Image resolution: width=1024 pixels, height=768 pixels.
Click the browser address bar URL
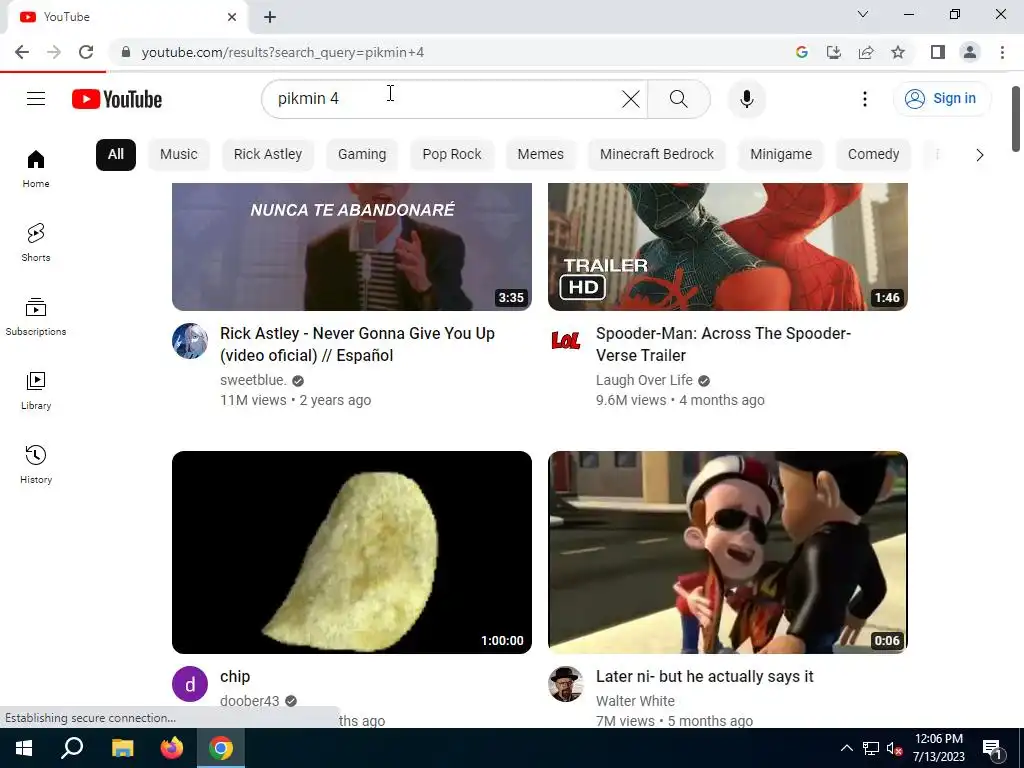[x=283, y=52]
